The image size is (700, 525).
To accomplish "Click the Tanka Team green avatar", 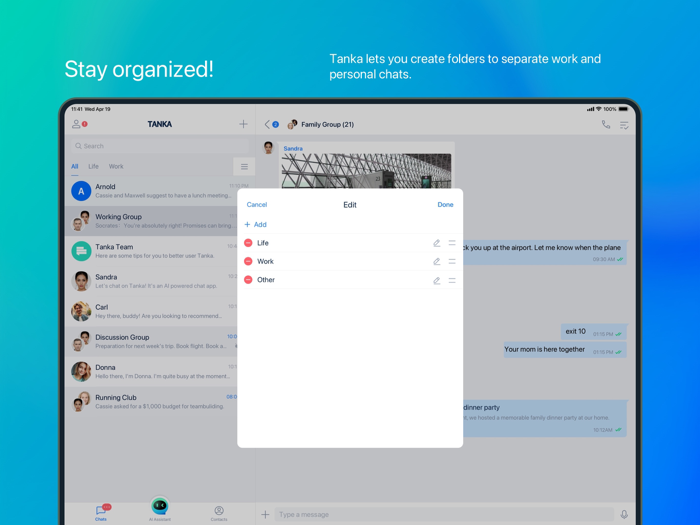I will pos(81,251).
